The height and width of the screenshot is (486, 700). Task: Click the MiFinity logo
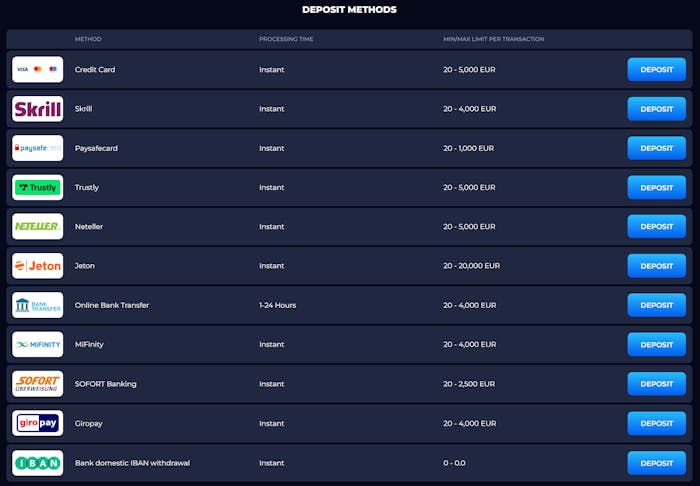pyautogui.click(x=38, y=345)
